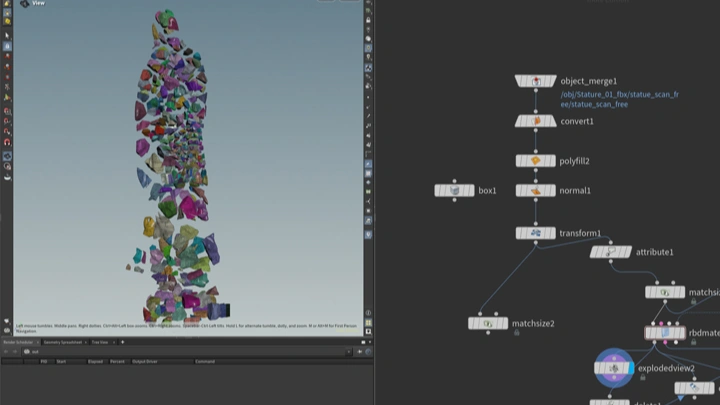Select the rbdmate node icon
The width and height of the screenshot is (720, 405).
pyautogui.click(x=665, y=333)
